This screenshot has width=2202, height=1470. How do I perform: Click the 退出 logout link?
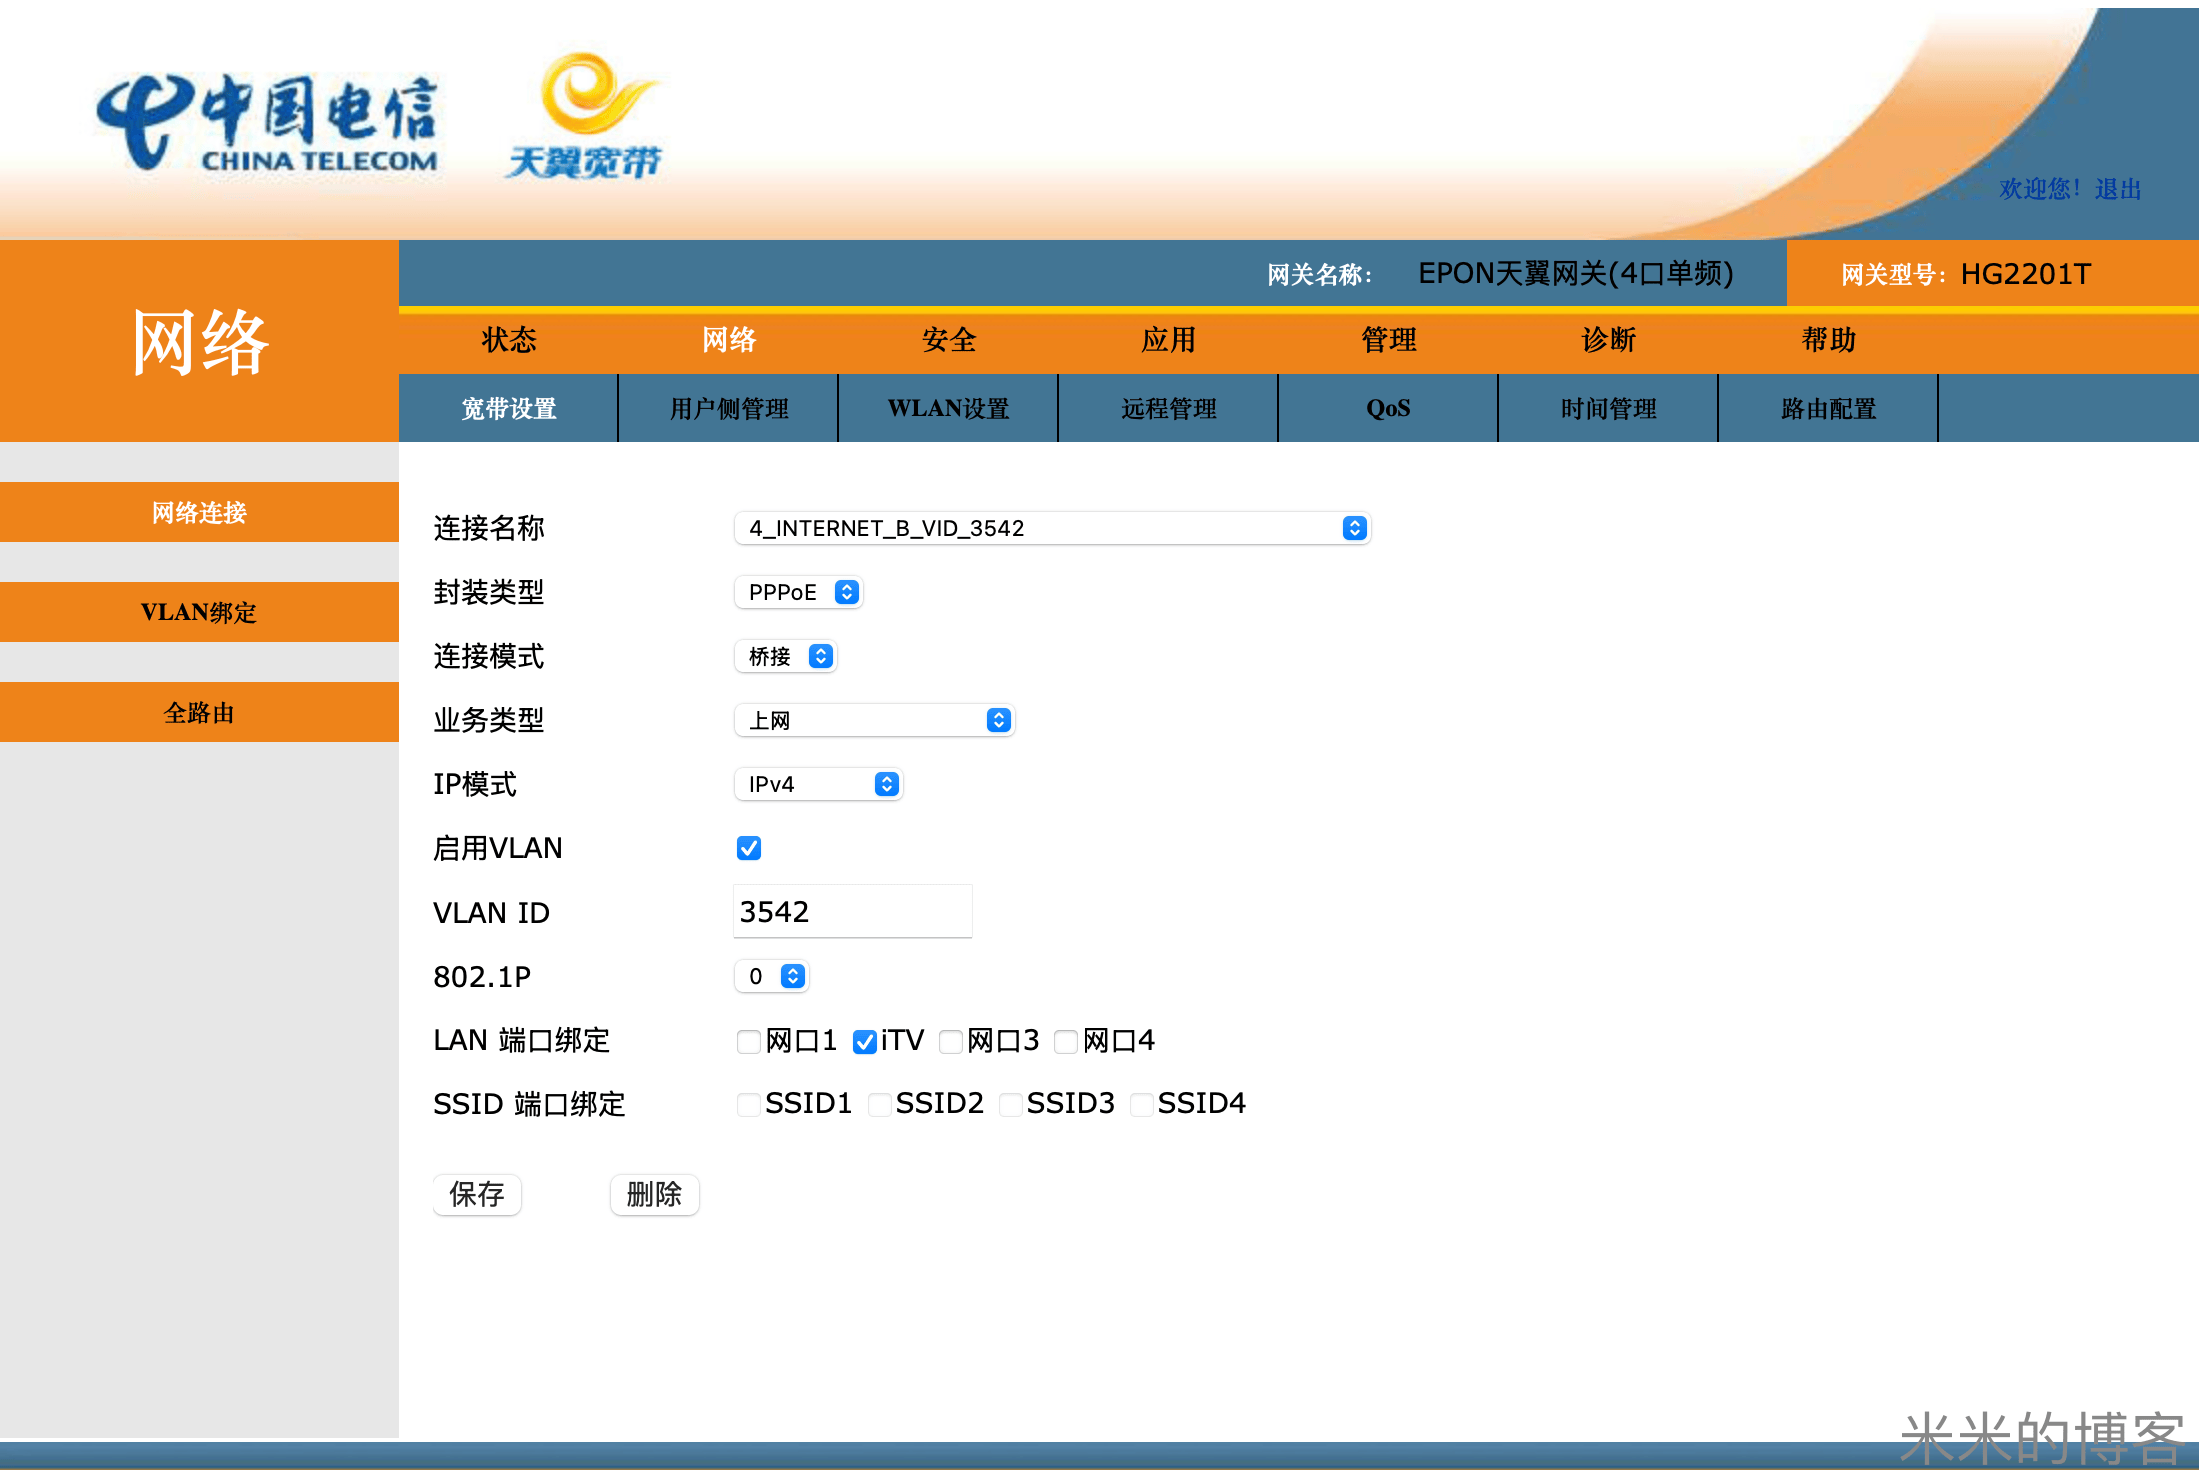[2117, 189]
